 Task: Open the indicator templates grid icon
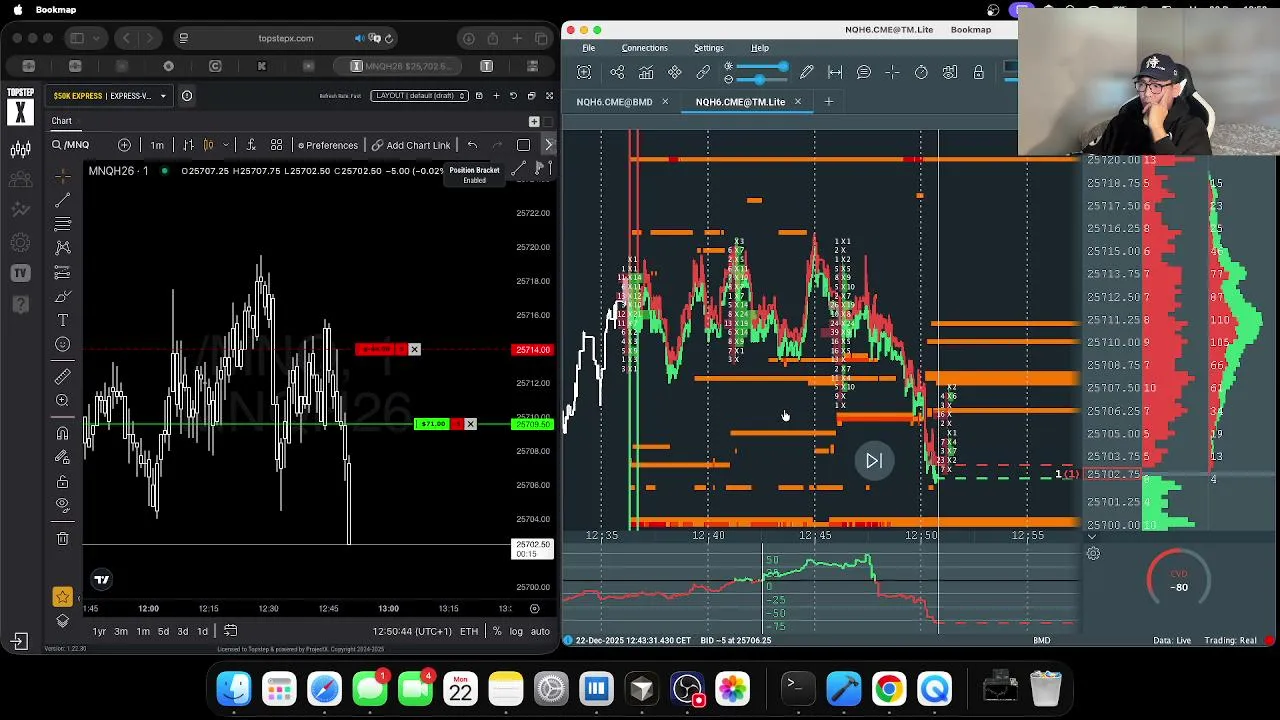[276, 145]
